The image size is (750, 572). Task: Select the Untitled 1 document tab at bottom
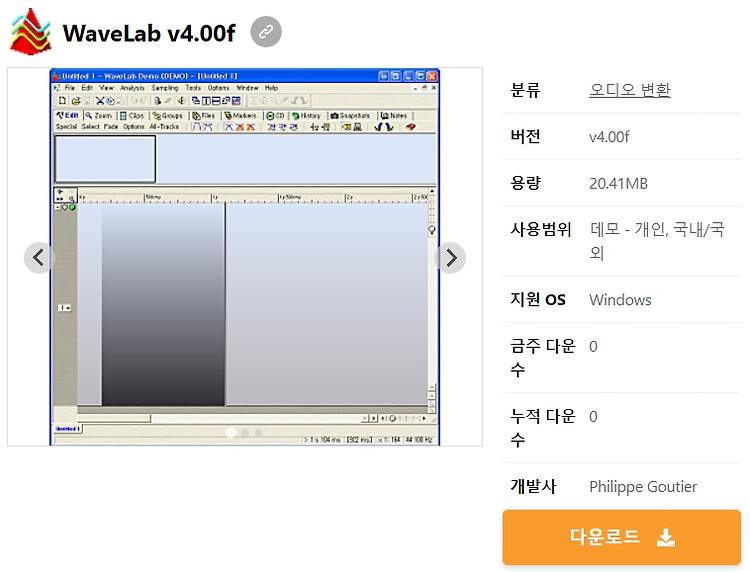pyautogui.click(x=67, y=429)
